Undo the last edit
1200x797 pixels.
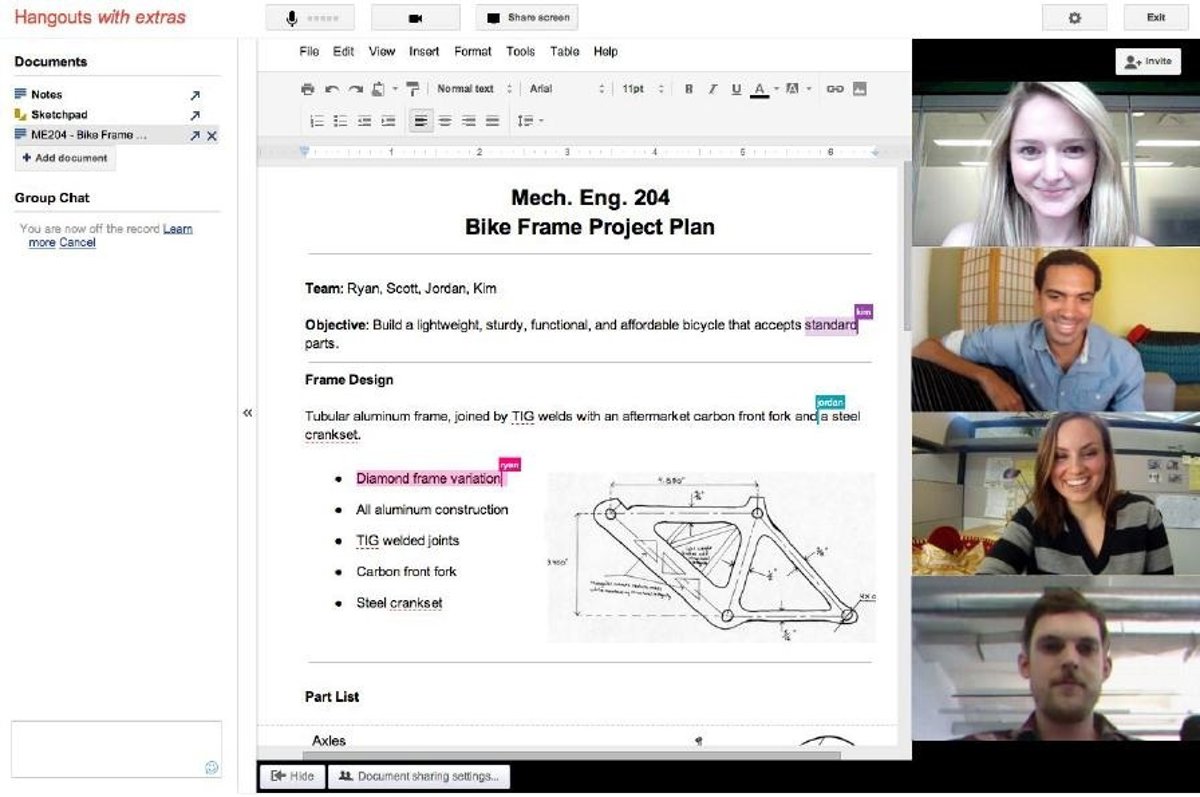point(332,89)
